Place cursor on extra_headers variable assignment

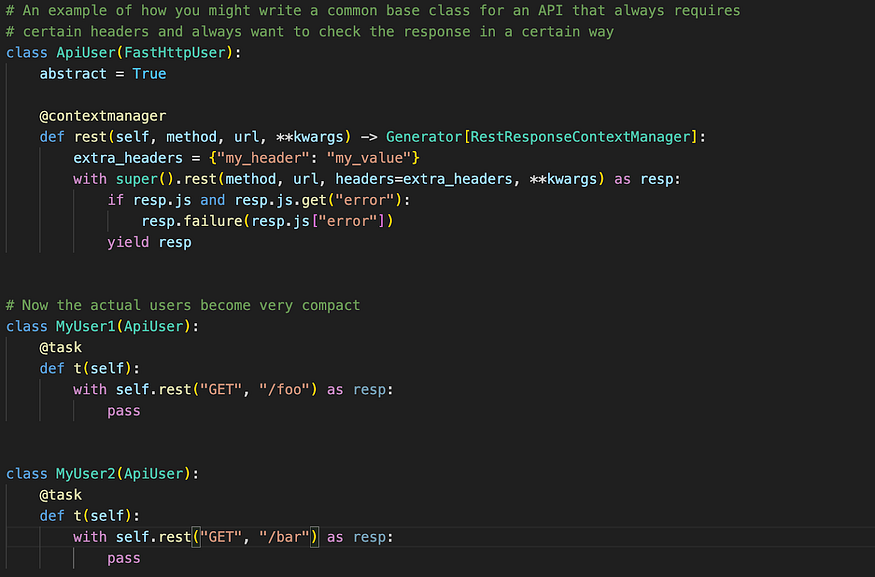(x=128, y=158)
